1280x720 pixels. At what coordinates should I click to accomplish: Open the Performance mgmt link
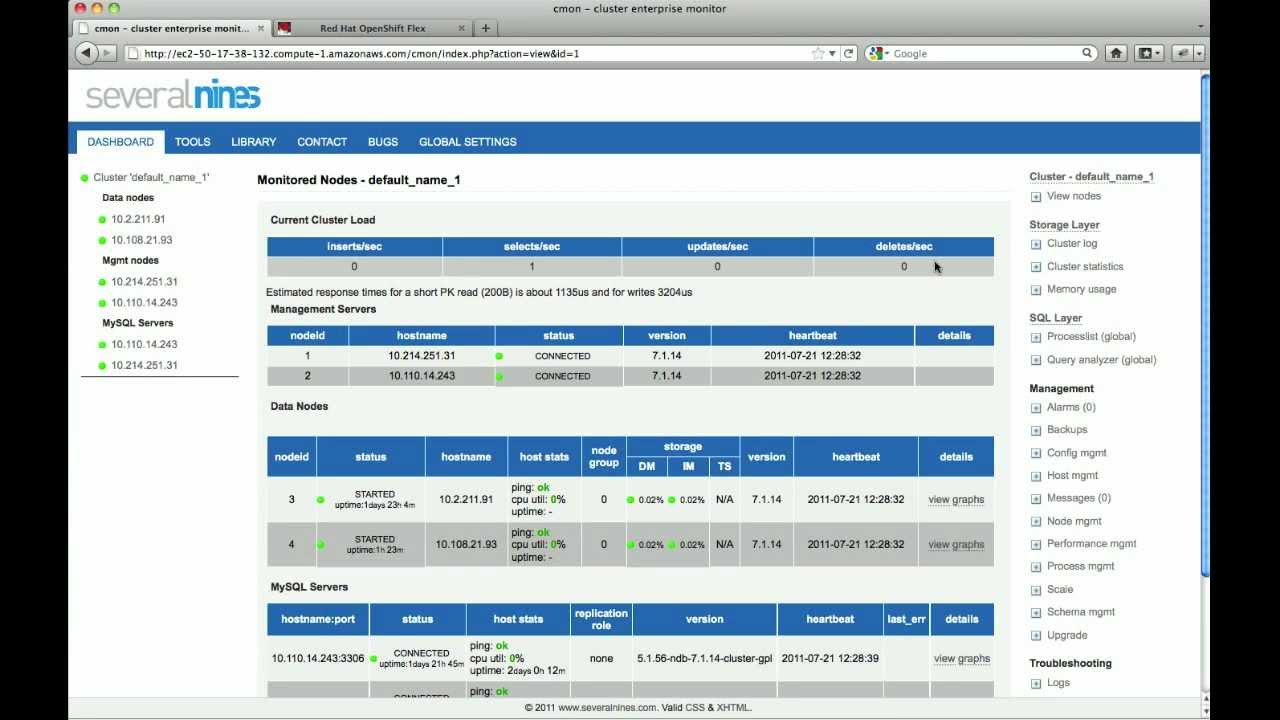1092,544
